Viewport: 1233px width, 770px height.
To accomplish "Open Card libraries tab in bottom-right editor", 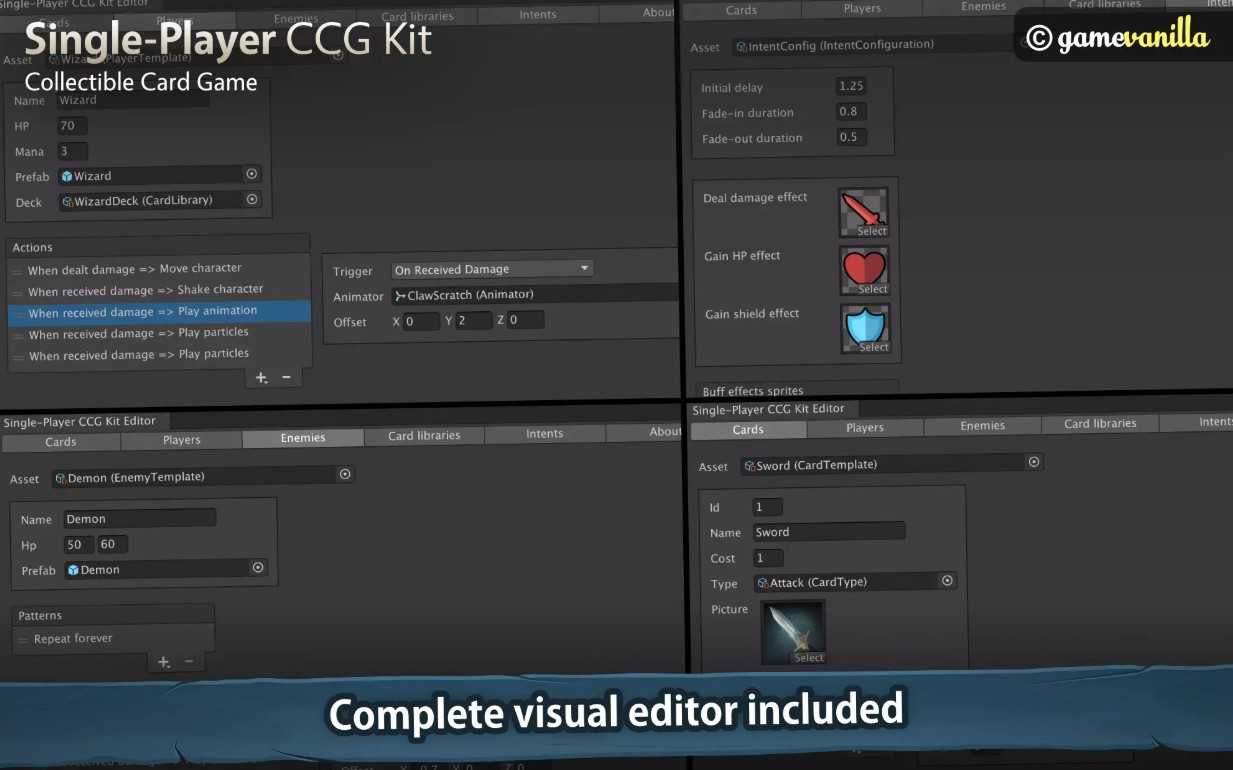I will coord(1100,424).
